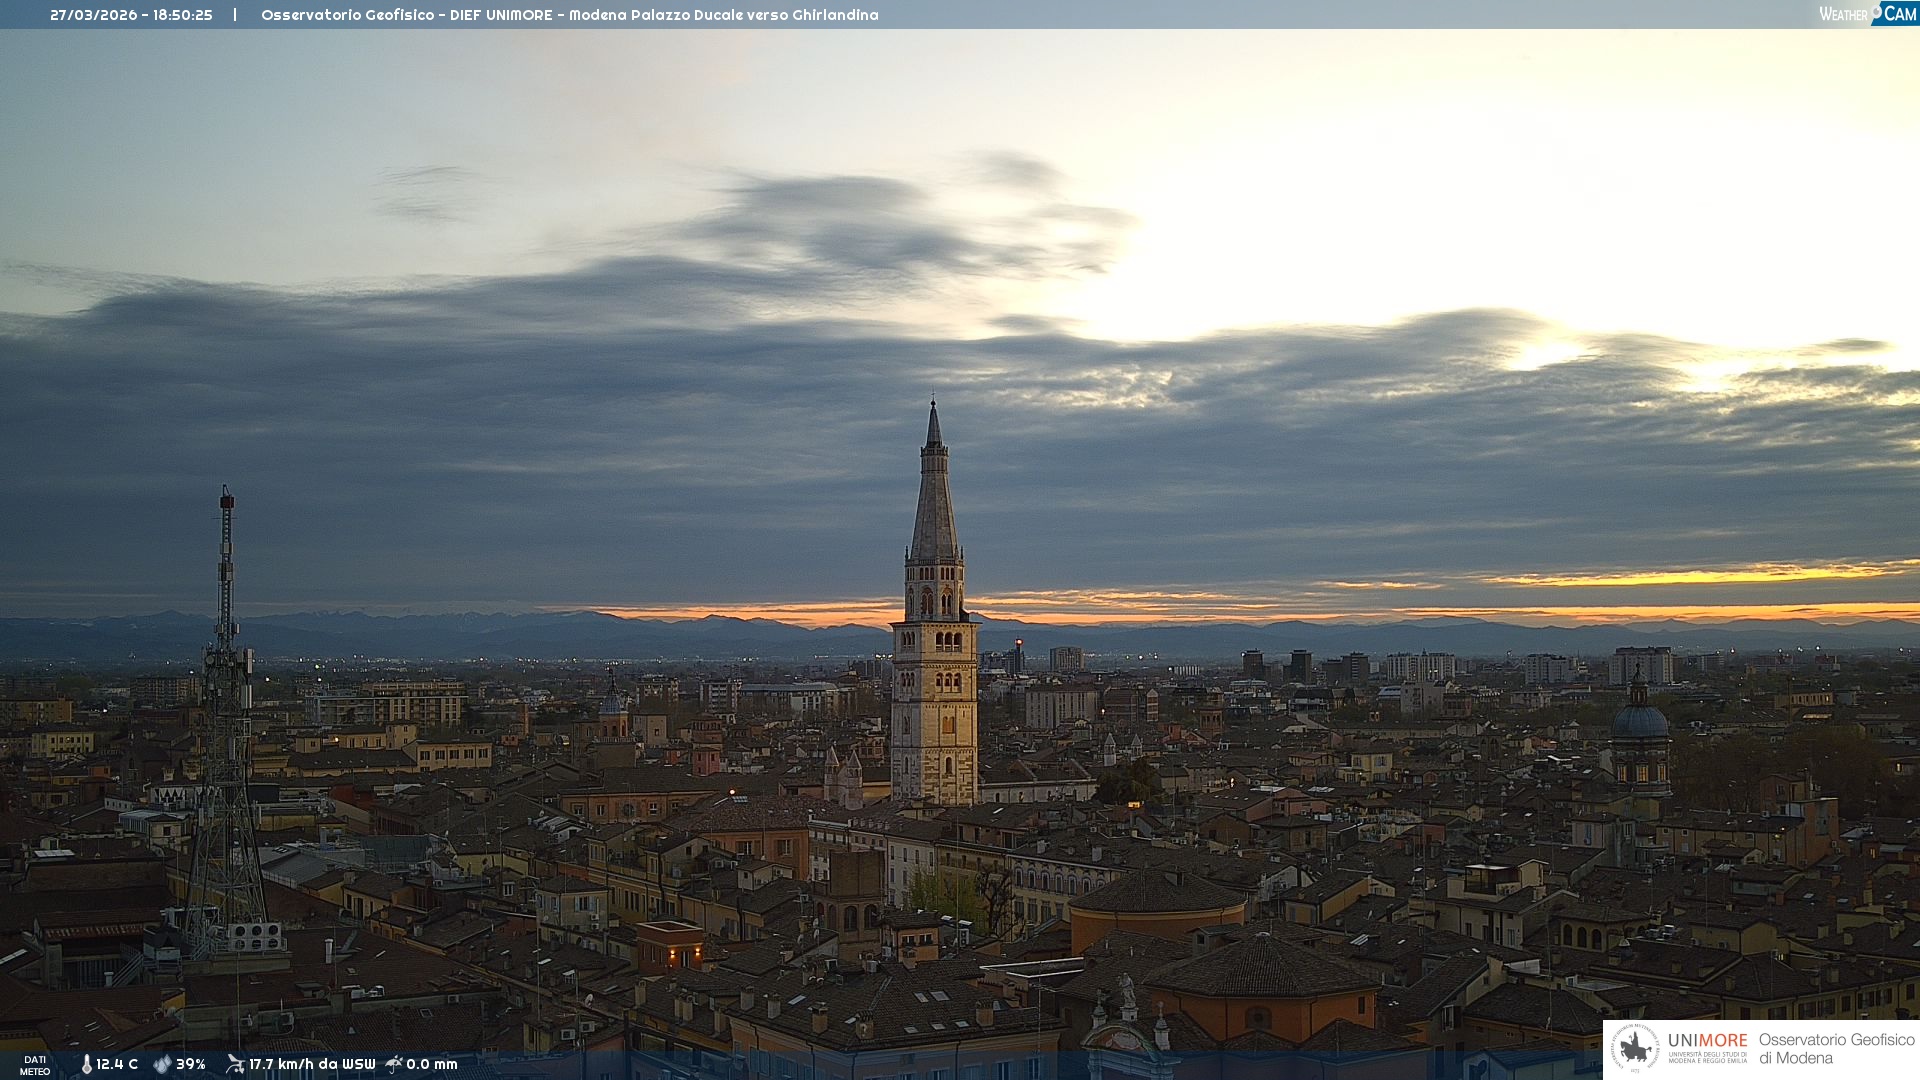Click Osservatorio Geofisico di Modena caption
This screenshot has width=1920, height=1080.
(1836, 1049)
